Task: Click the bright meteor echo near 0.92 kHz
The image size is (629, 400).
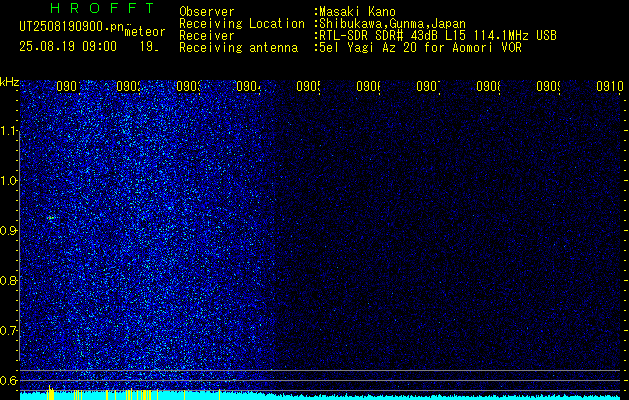Action: [x=51, y=218]
